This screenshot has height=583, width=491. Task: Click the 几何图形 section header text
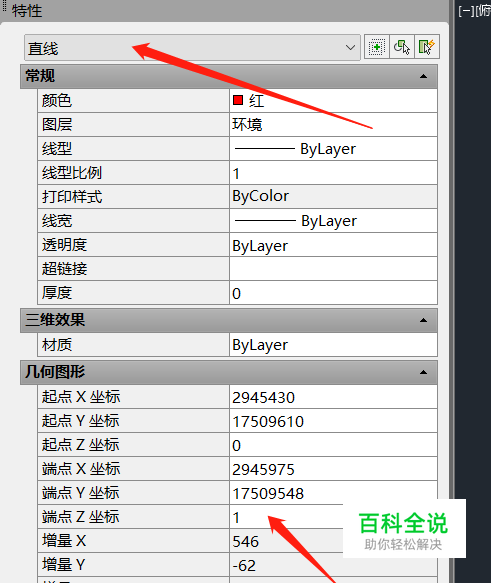(x=55, y=372)
